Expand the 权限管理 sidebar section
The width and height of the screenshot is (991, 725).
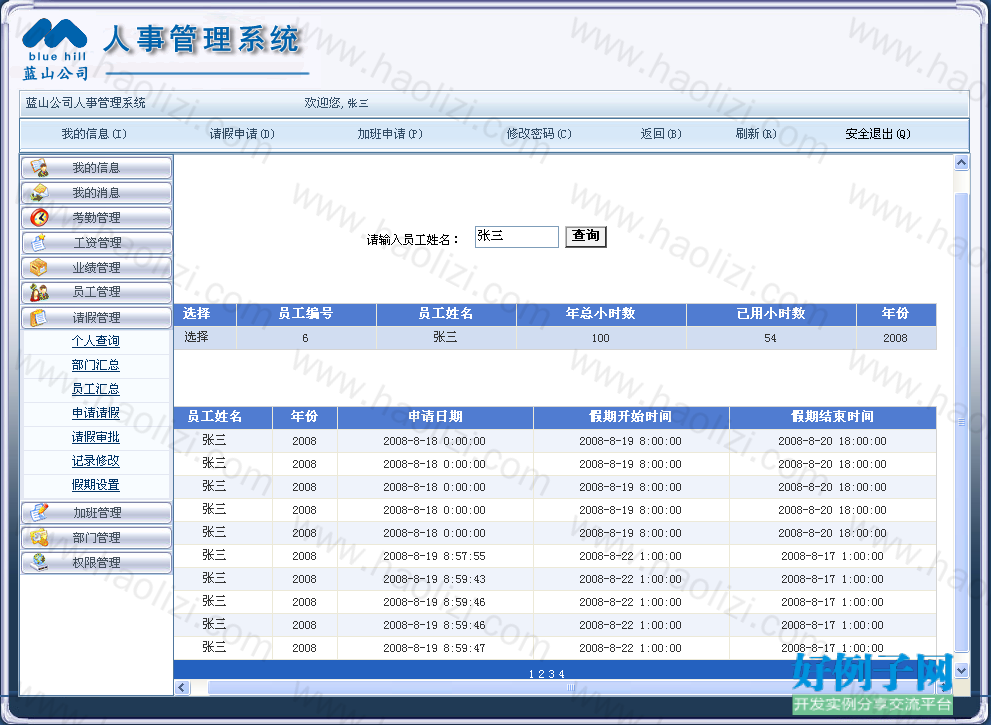(x=97, y=562)
